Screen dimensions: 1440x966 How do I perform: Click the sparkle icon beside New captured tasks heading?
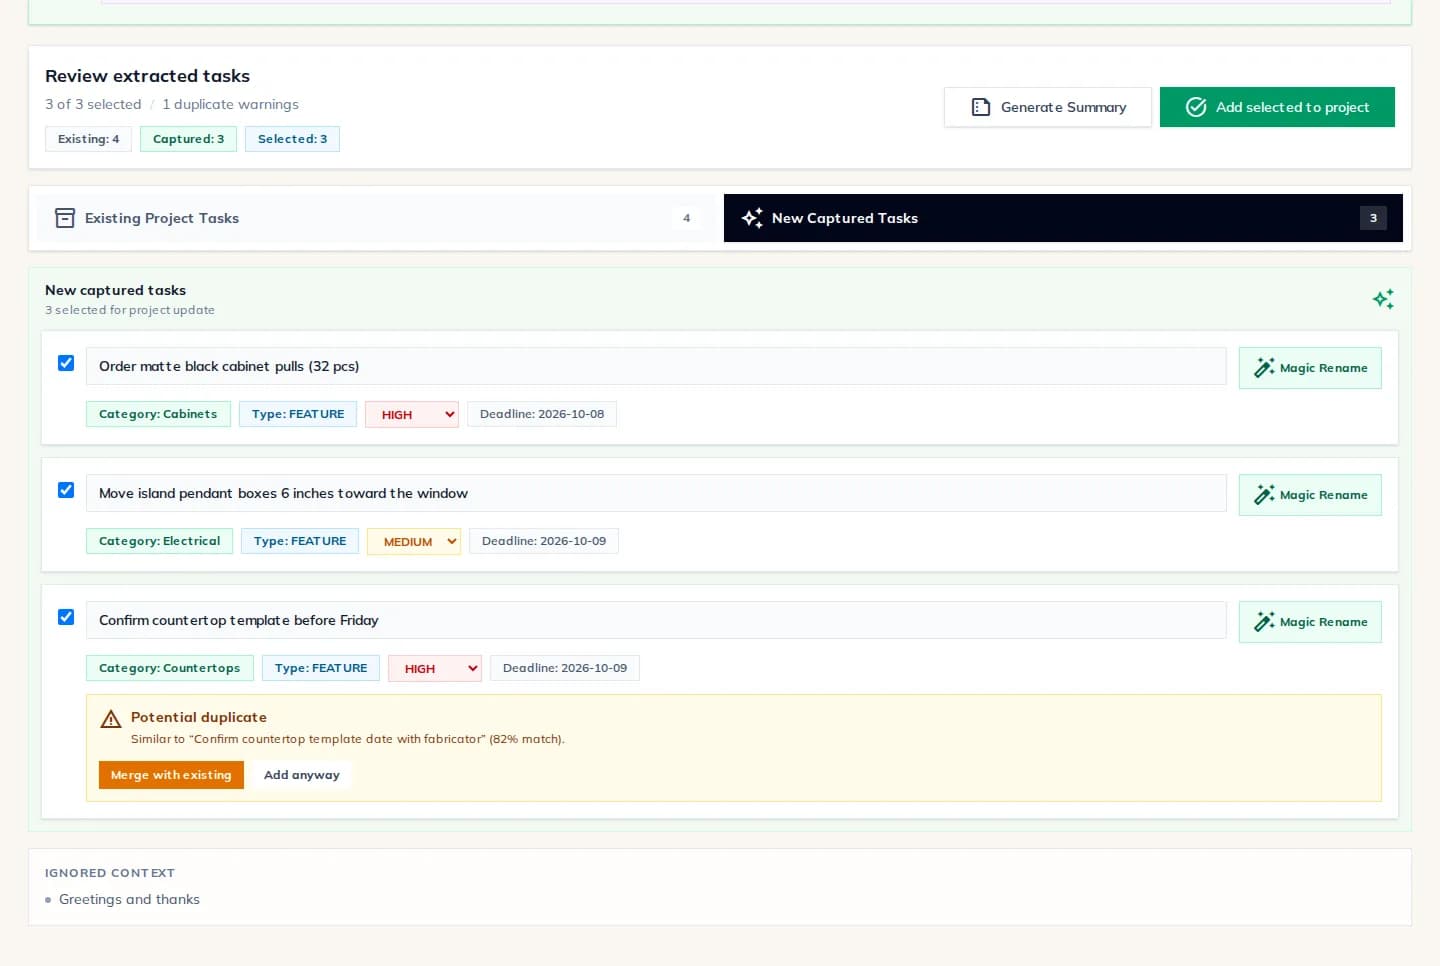pos(1383,299)
